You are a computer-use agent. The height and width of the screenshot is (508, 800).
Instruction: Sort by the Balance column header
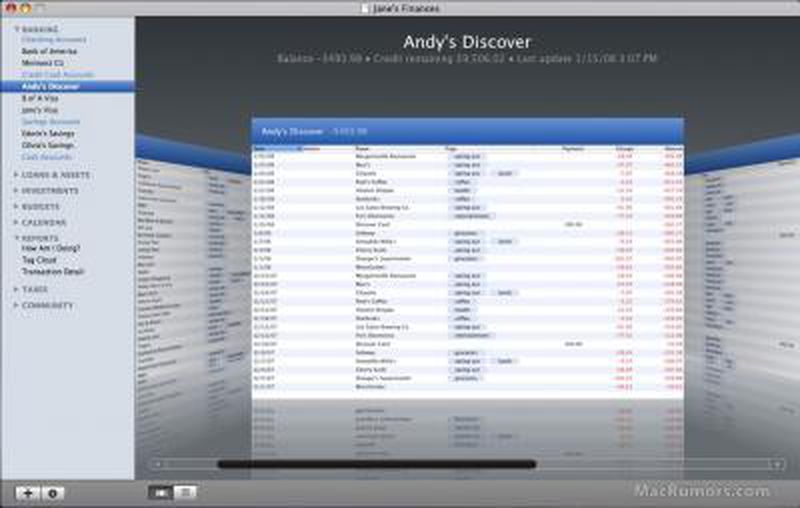673,149
